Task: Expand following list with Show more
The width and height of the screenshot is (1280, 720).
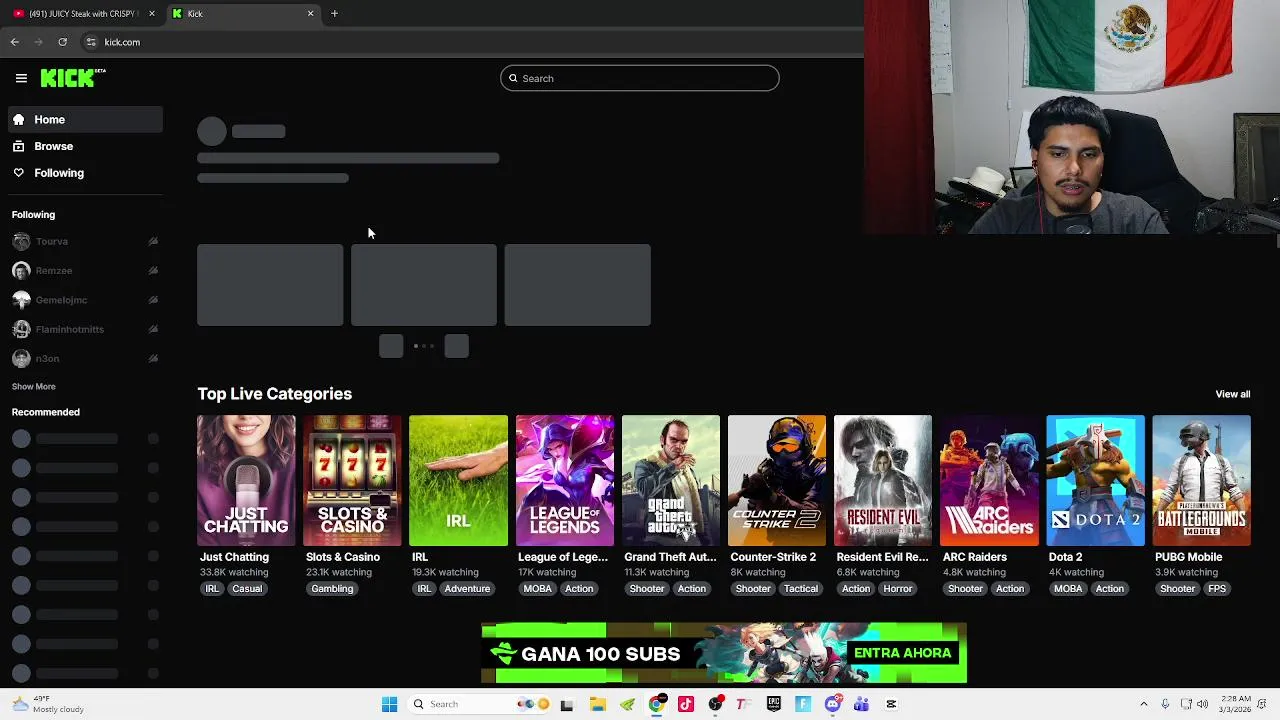Action: (33, 386)
